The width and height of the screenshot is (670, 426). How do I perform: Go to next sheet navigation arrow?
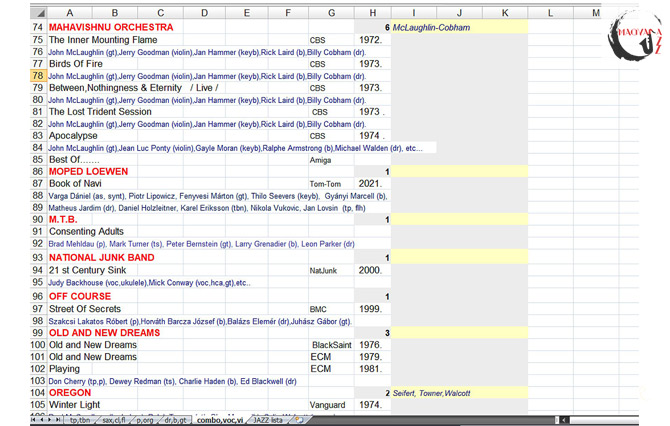[50, 420]
